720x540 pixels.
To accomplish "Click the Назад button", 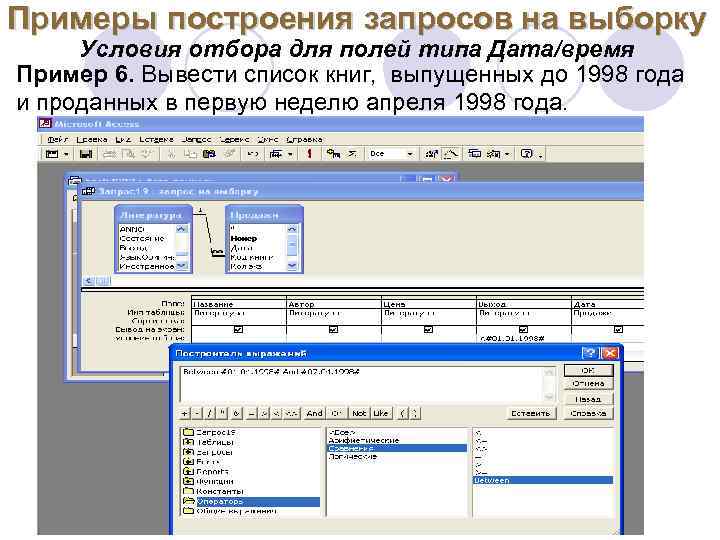I will tap(589, 399).
